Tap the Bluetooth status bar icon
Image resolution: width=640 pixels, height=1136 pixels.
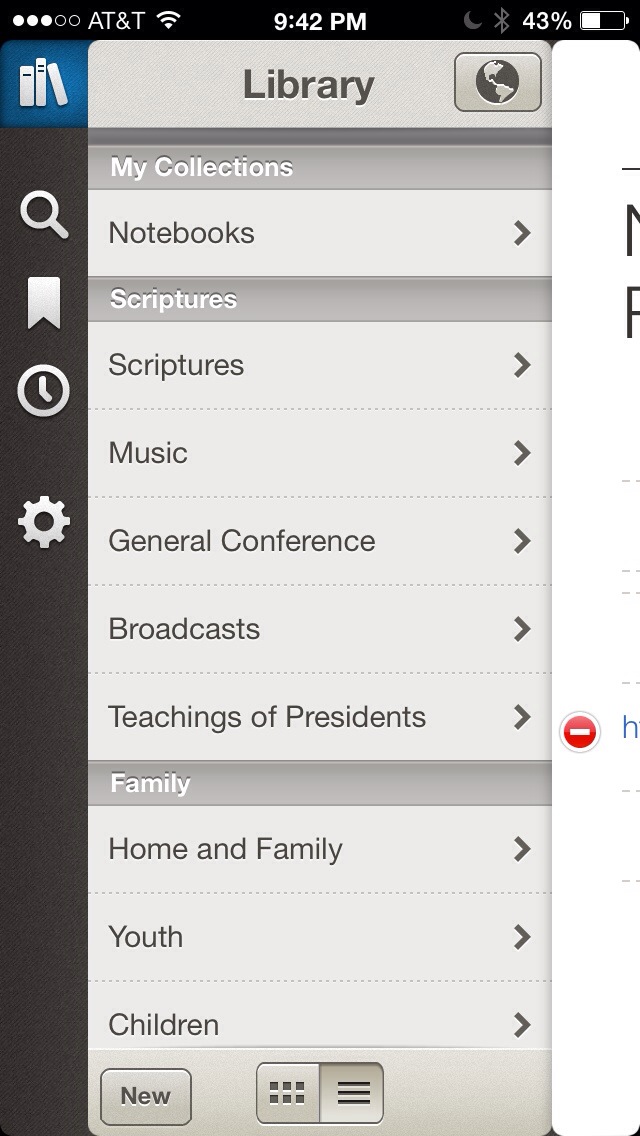point(501,20)
